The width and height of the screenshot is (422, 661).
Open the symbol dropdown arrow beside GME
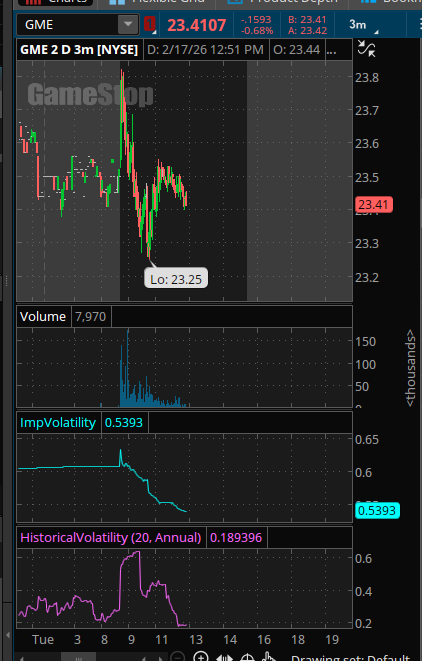pos(128,25)
